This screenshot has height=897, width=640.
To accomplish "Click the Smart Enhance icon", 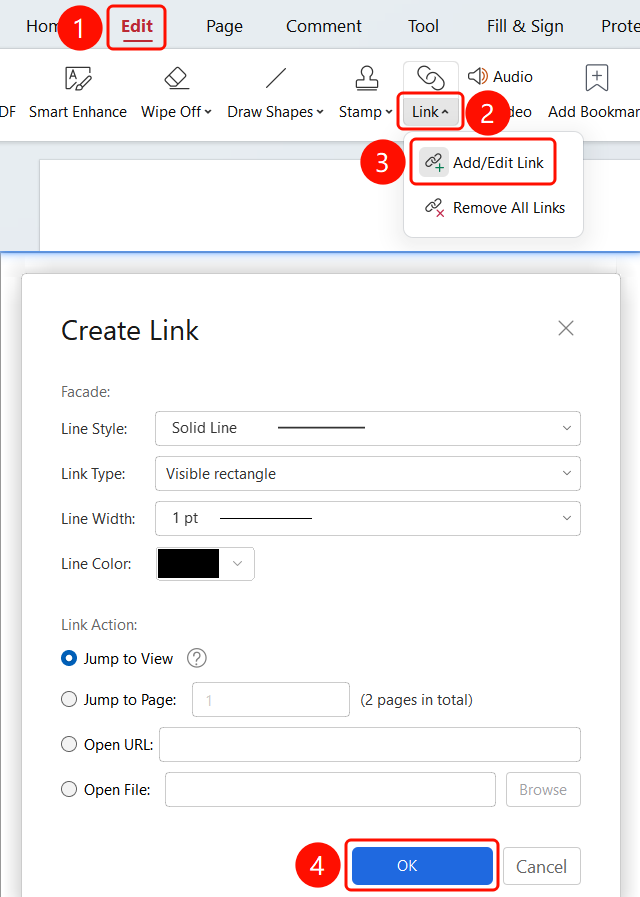I will (78, 78).
